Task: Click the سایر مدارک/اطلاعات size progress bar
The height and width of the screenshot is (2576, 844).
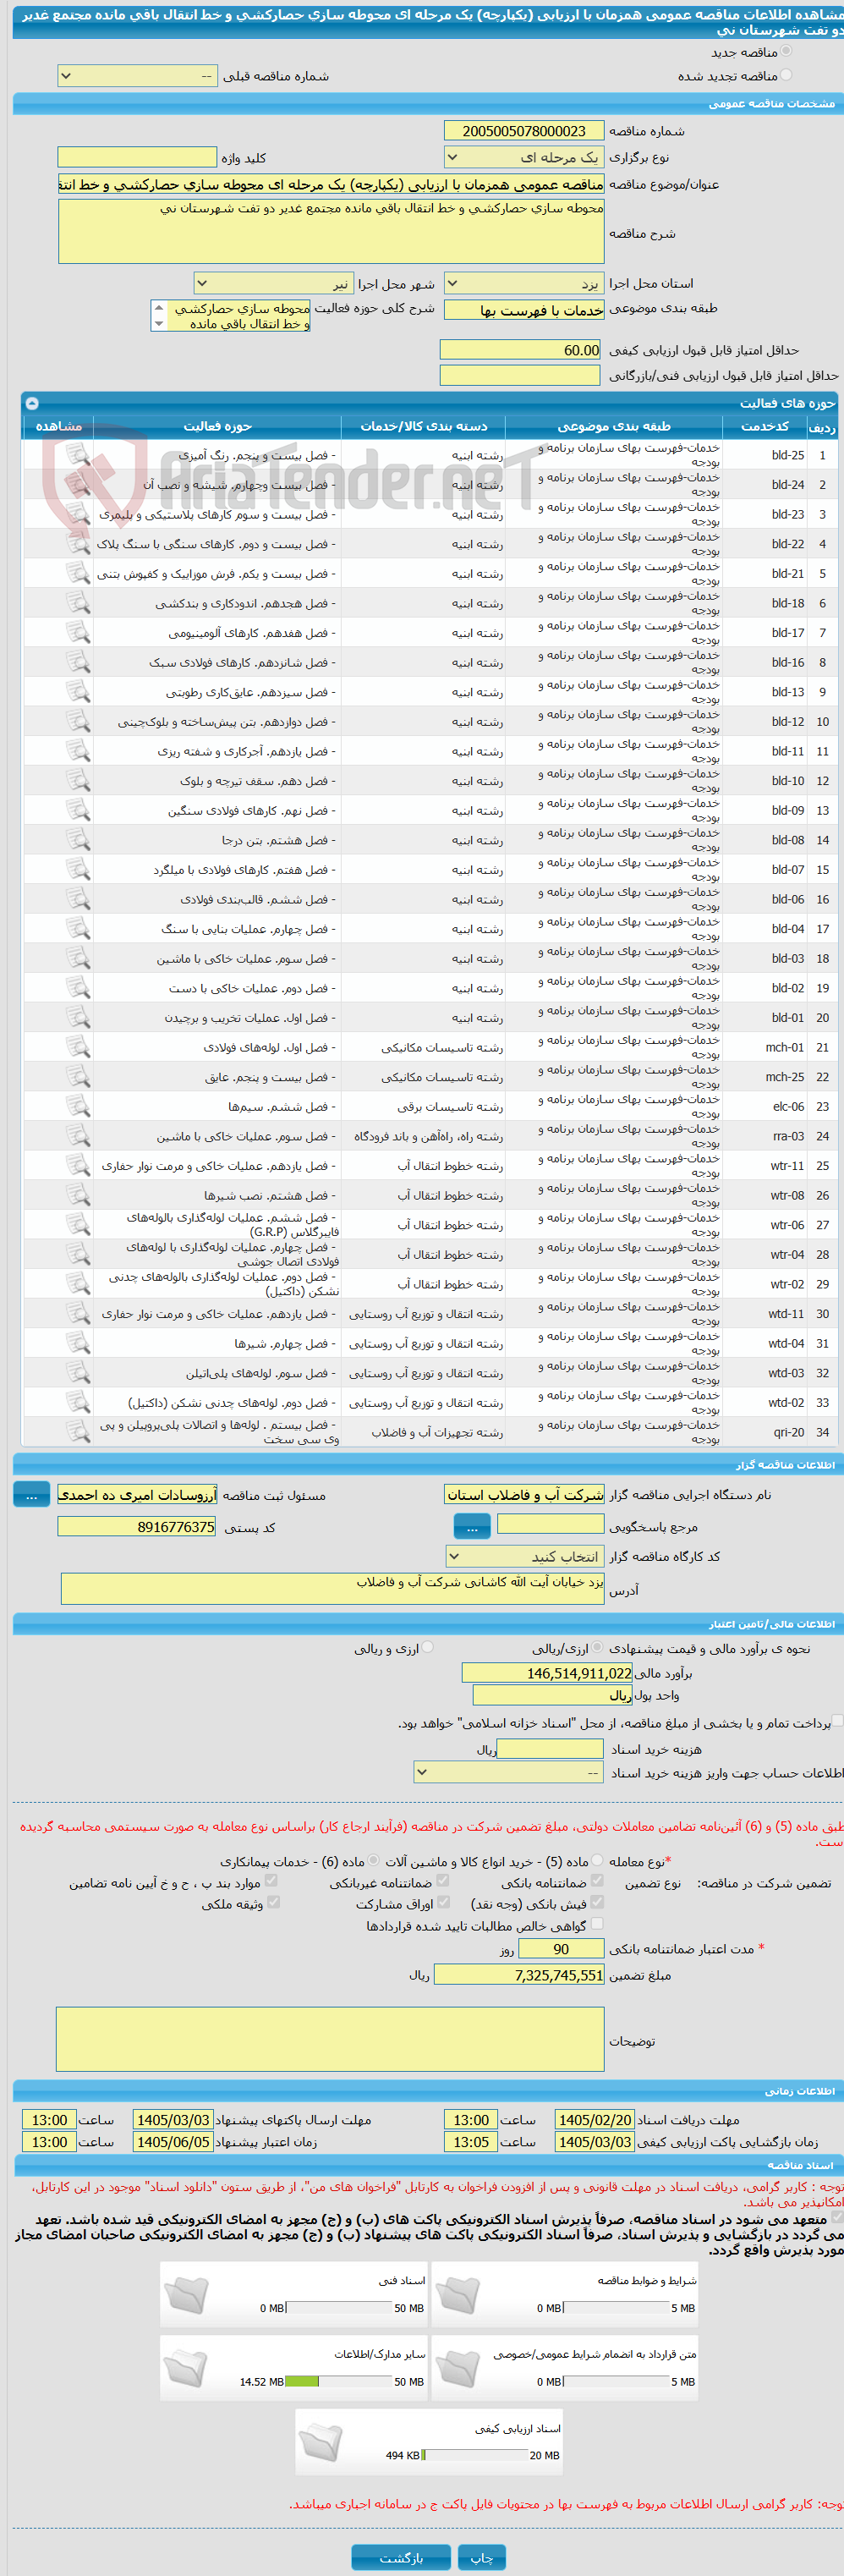Action: [x=338, y=2382]
